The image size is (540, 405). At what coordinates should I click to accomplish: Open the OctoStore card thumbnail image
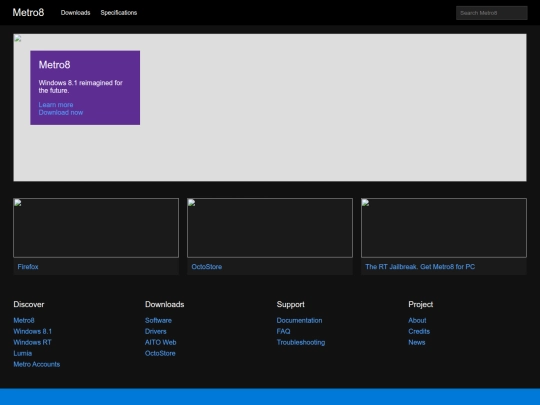[270, 228]
